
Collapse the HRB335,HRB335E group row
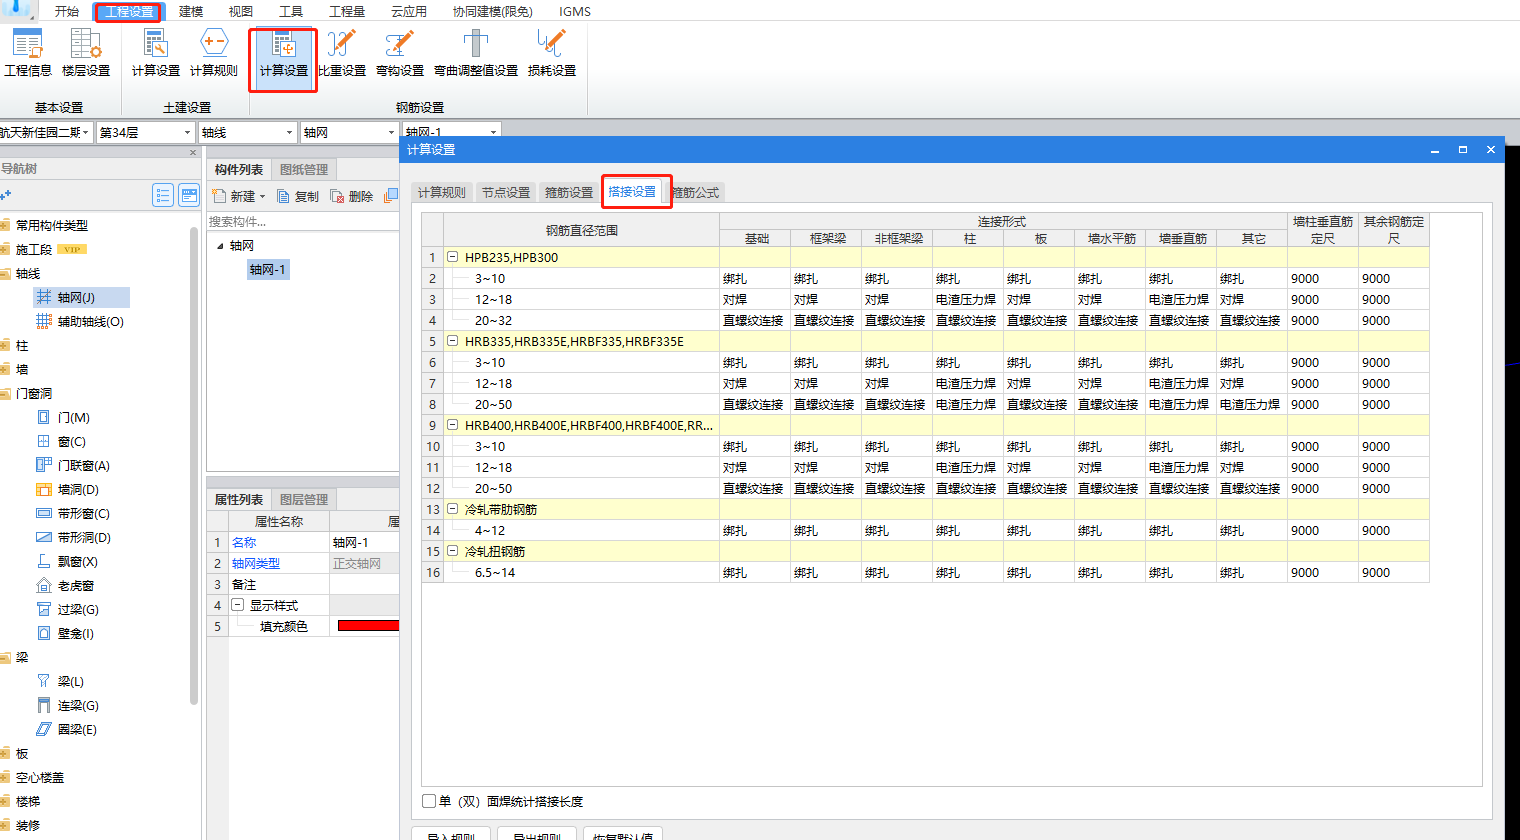452,341
